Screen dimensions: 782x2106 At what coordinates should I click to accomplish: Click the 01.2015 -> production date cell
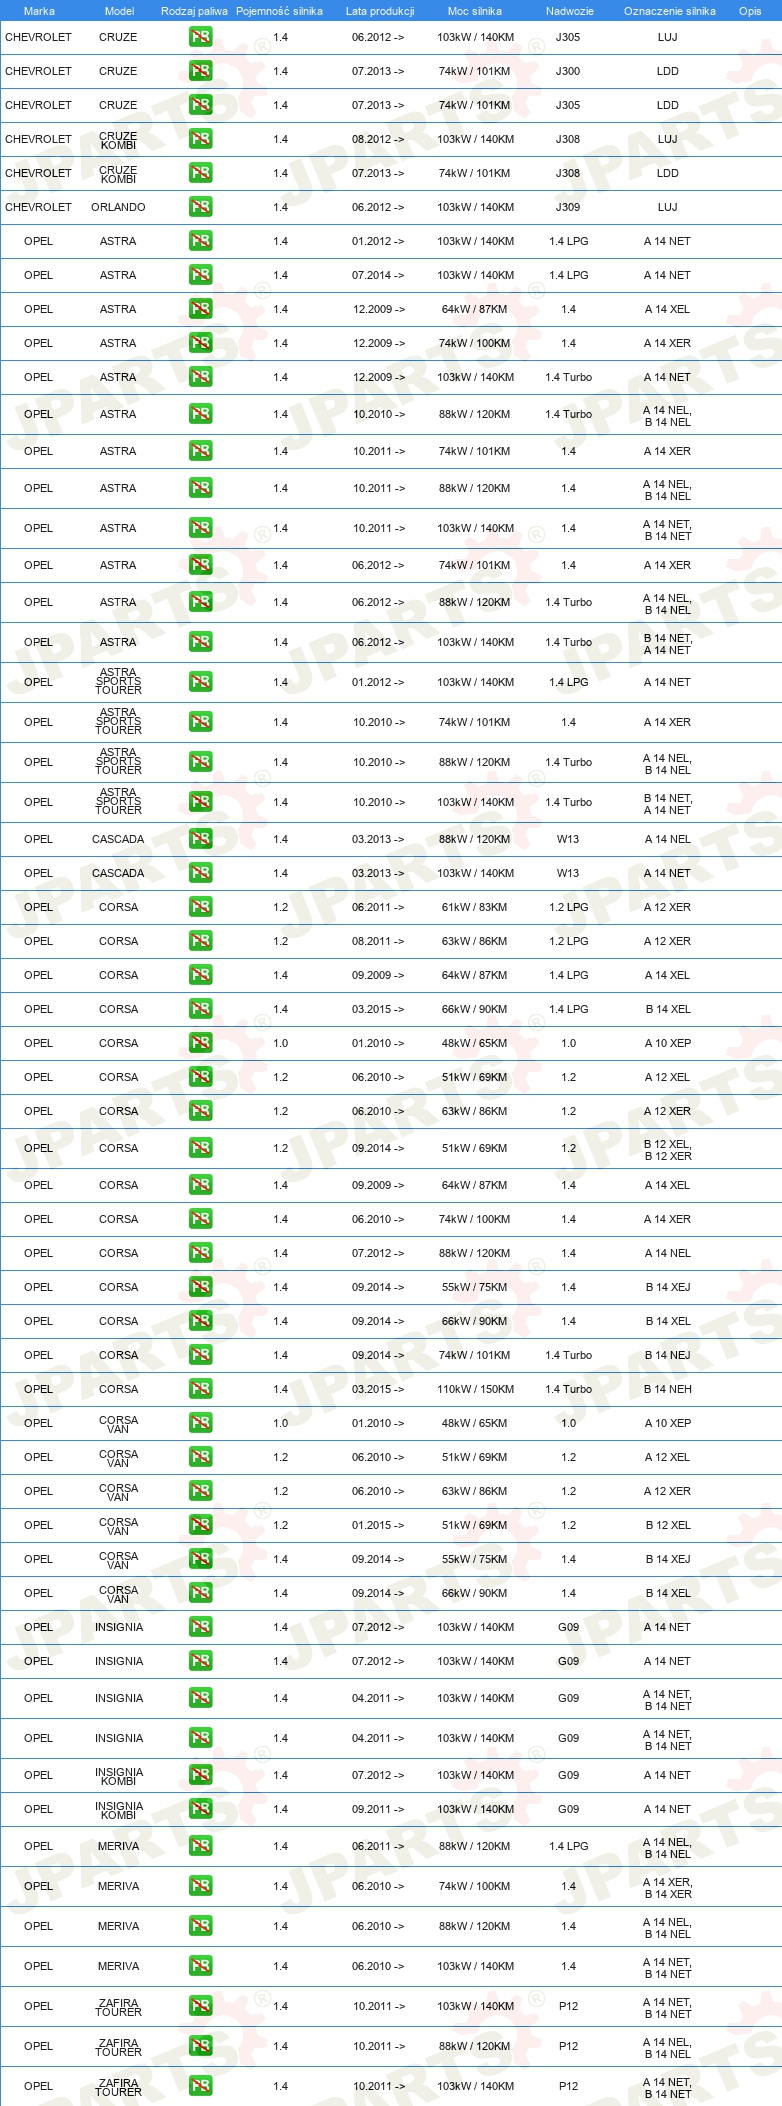point(378,1525)
